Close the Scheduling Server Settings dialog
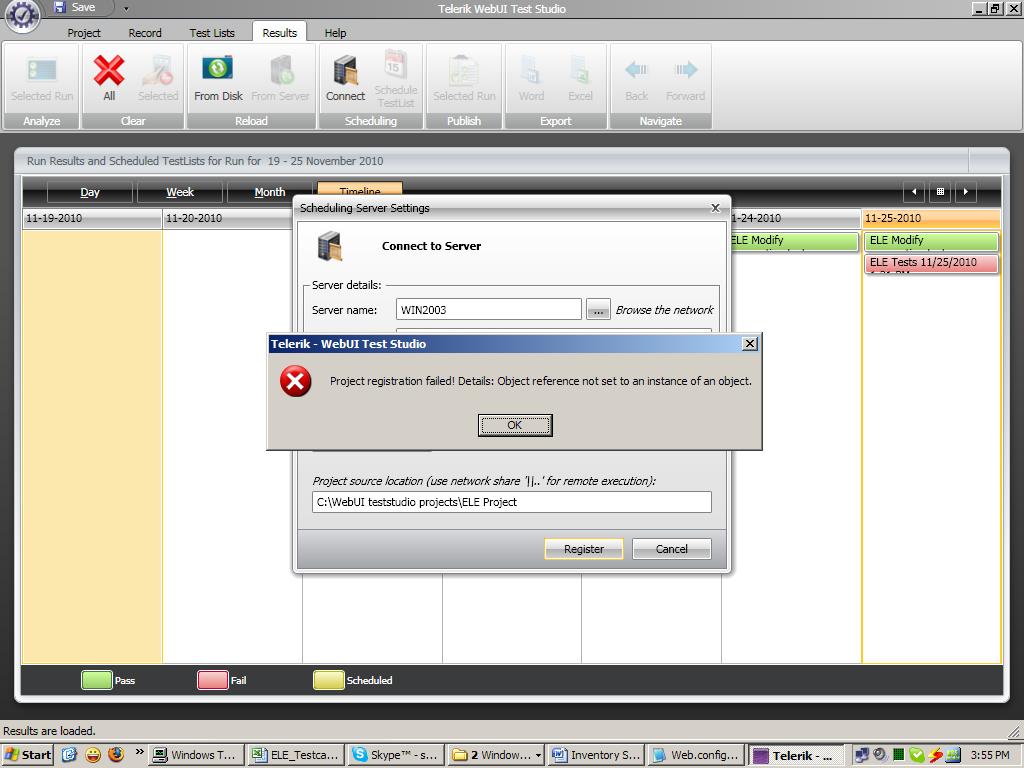Screen dimensions: 1024x768 click(x=715, y=208)
